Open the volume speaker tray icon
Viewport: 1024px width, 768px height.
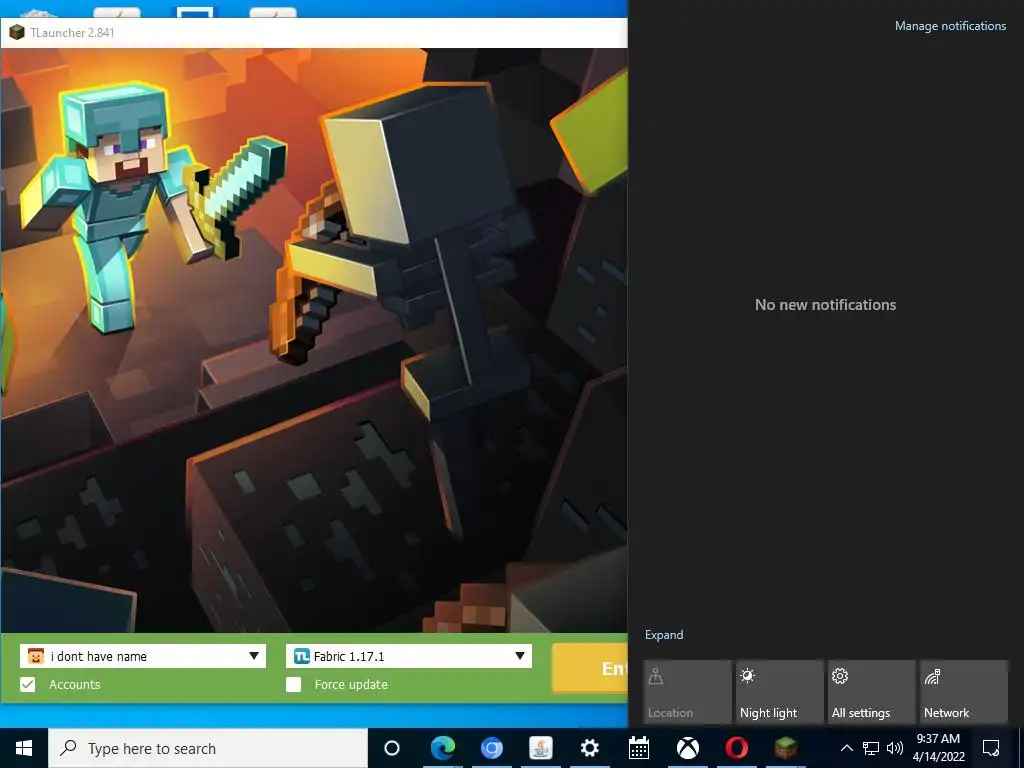tap(895, 748)
